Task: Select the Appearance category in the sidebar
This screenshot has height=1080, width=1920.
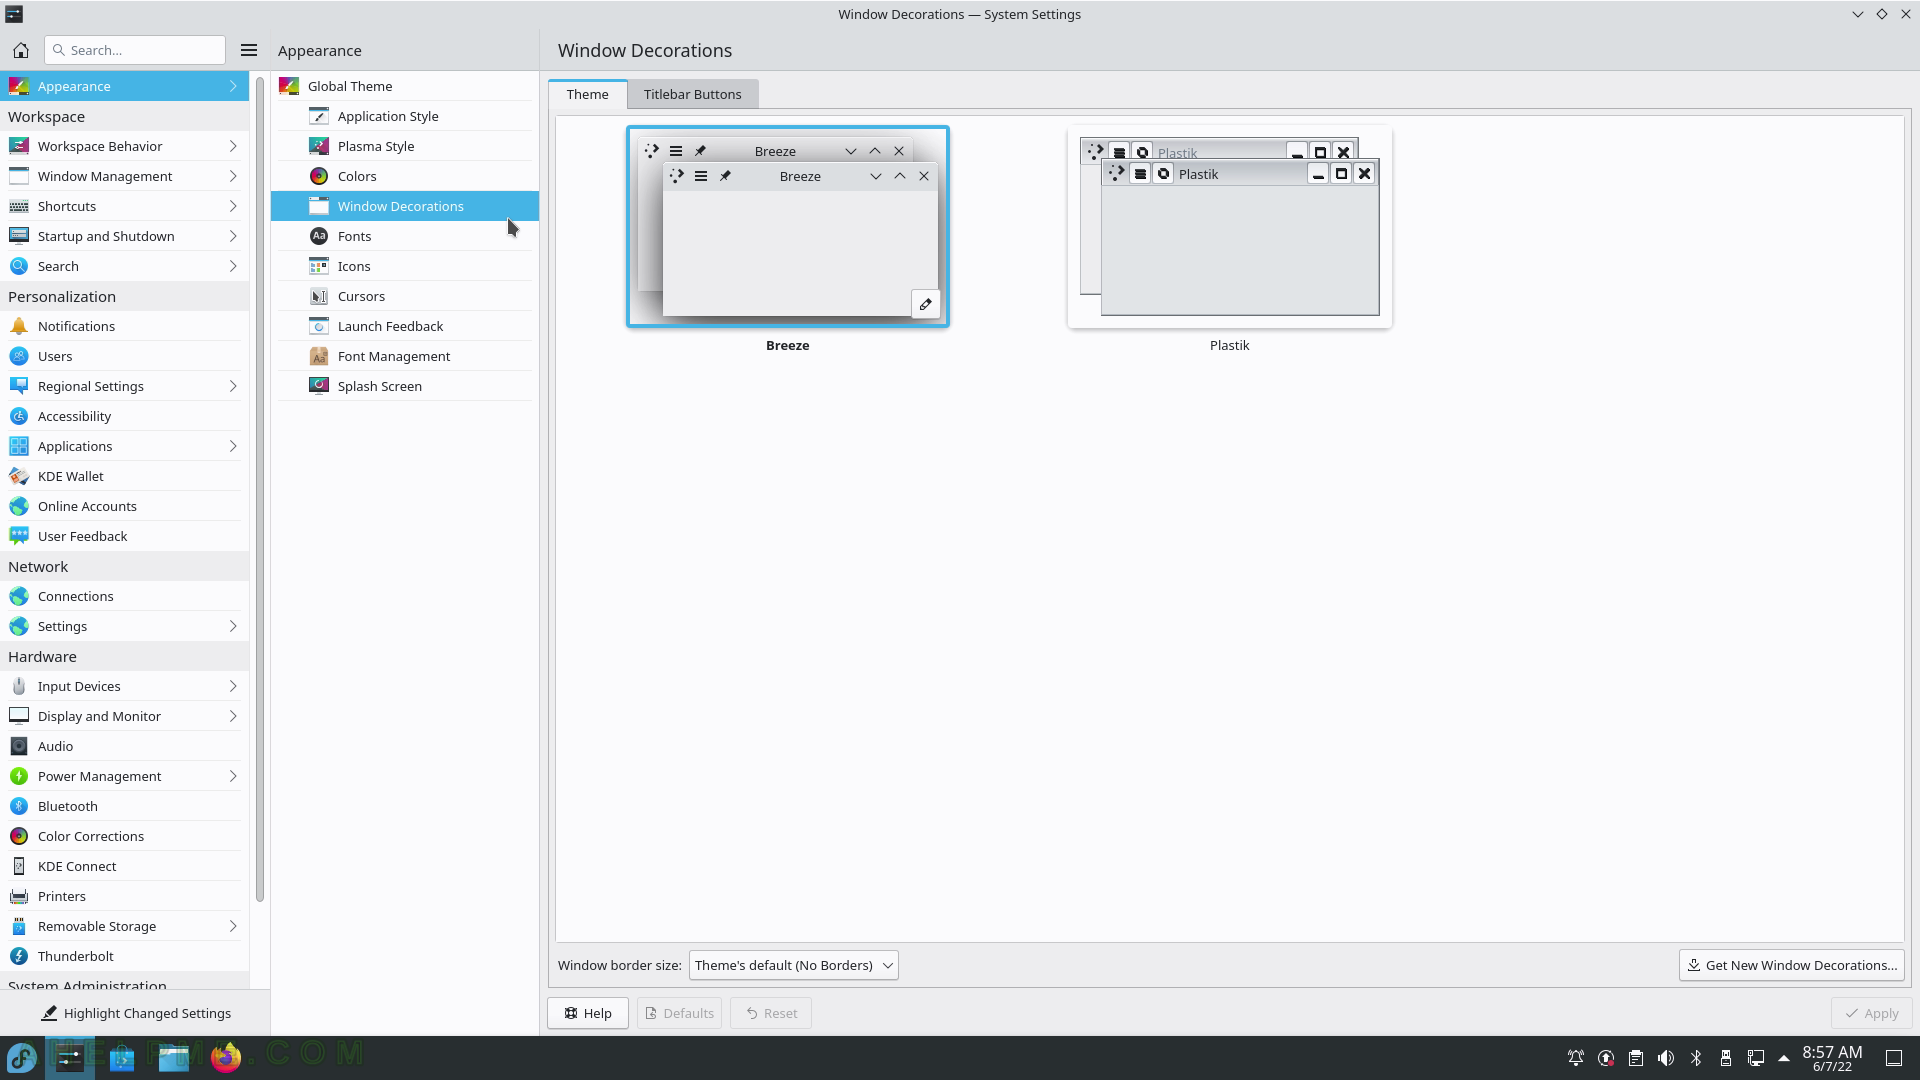Action: pos(124,86)
